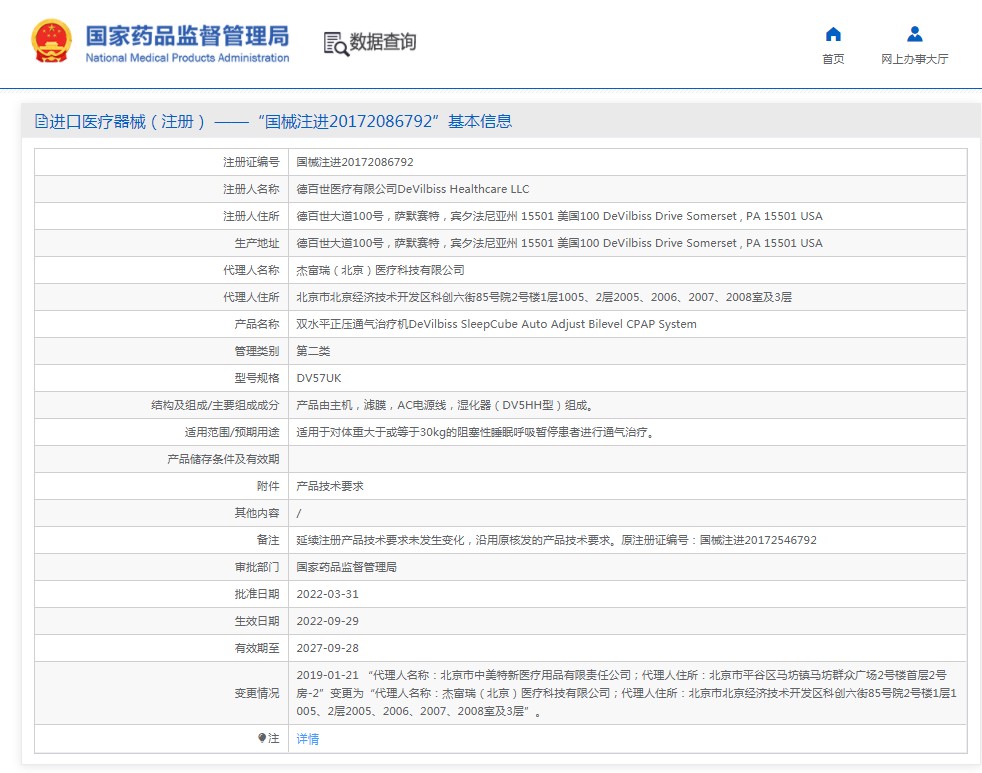982x773 pixels.
Task: Select 杰富瑞（北京）医疗科技有限公司 agent name
Action: [380, 270]
